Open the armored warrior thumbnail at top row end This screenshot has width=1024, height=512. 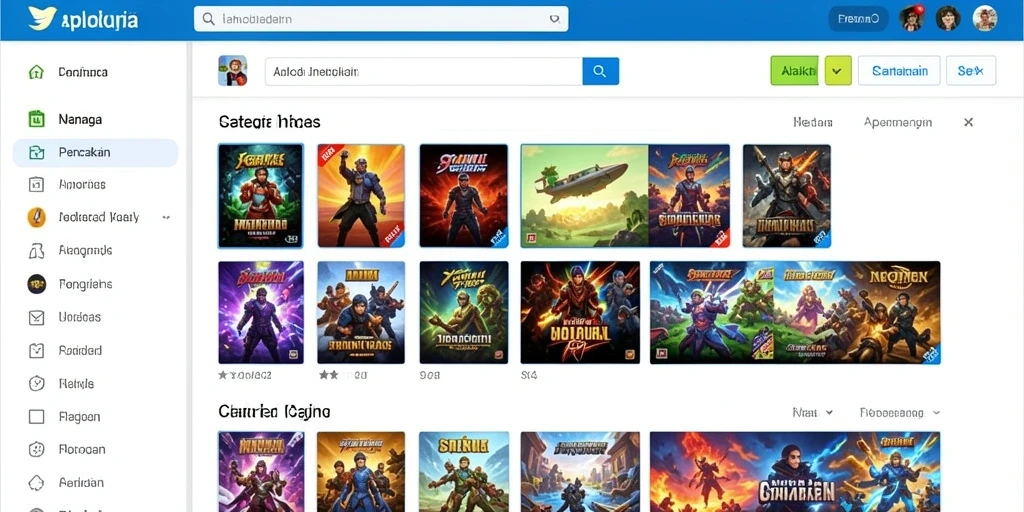(x=787, y=196)
